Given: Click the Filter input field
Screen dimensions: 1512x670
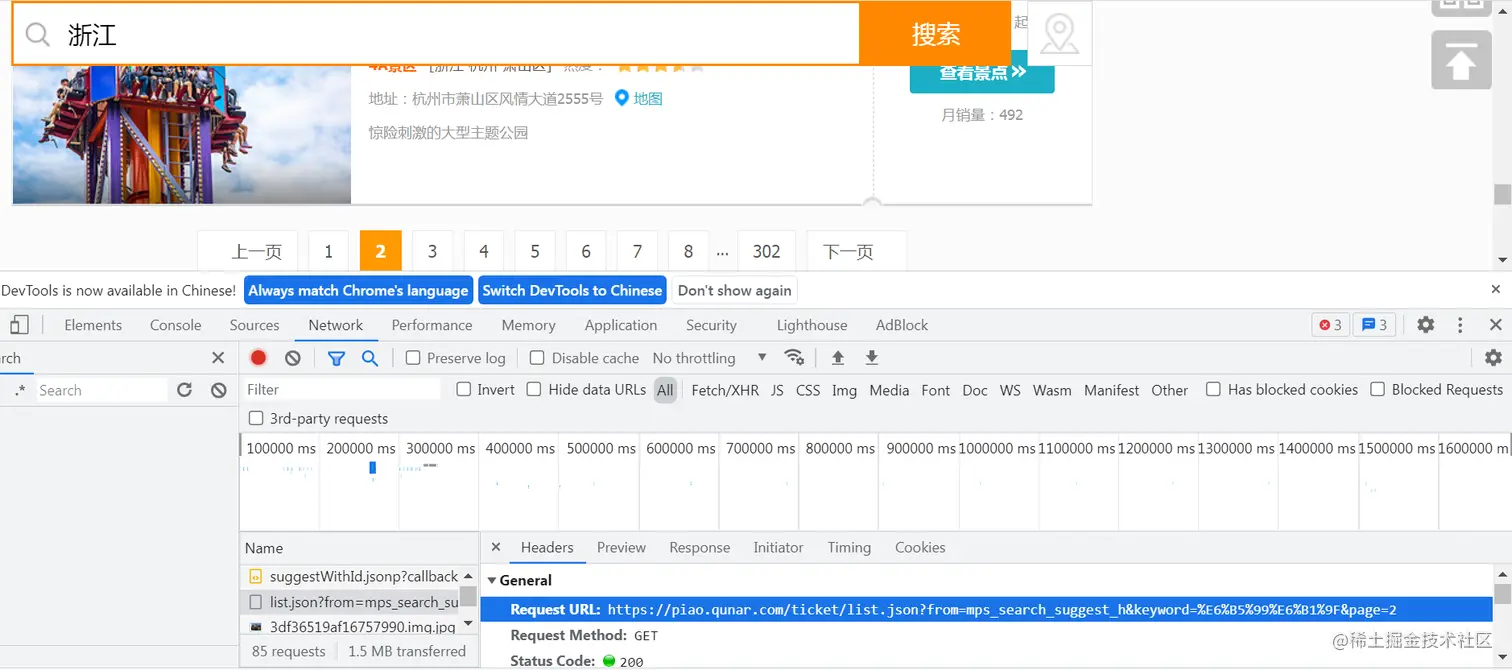Looking at the screenshot, I should click(x=343, y=390).
